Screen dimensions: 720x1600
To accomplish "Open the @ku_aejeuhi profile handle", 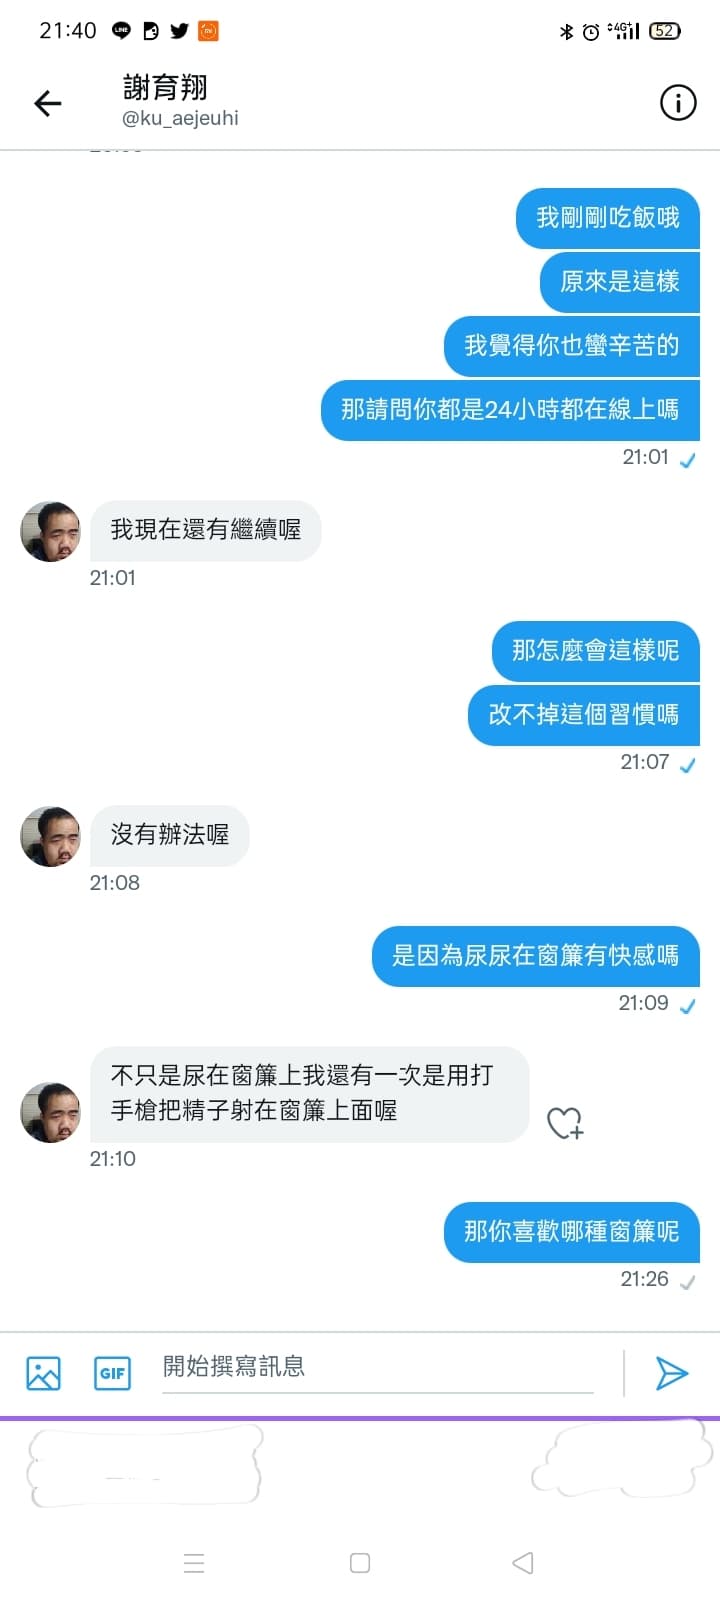I will point(180,118).
